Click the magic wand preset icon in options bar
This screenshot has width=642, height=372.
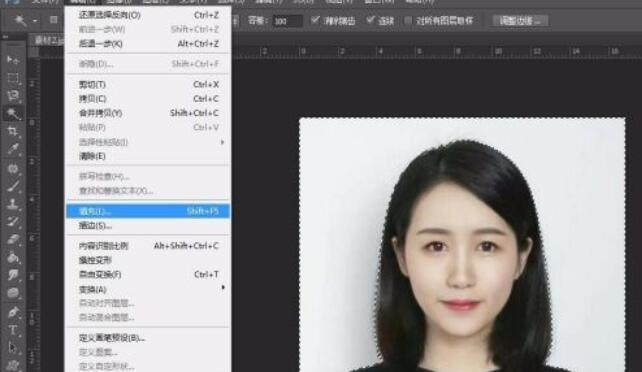point(19,20)
